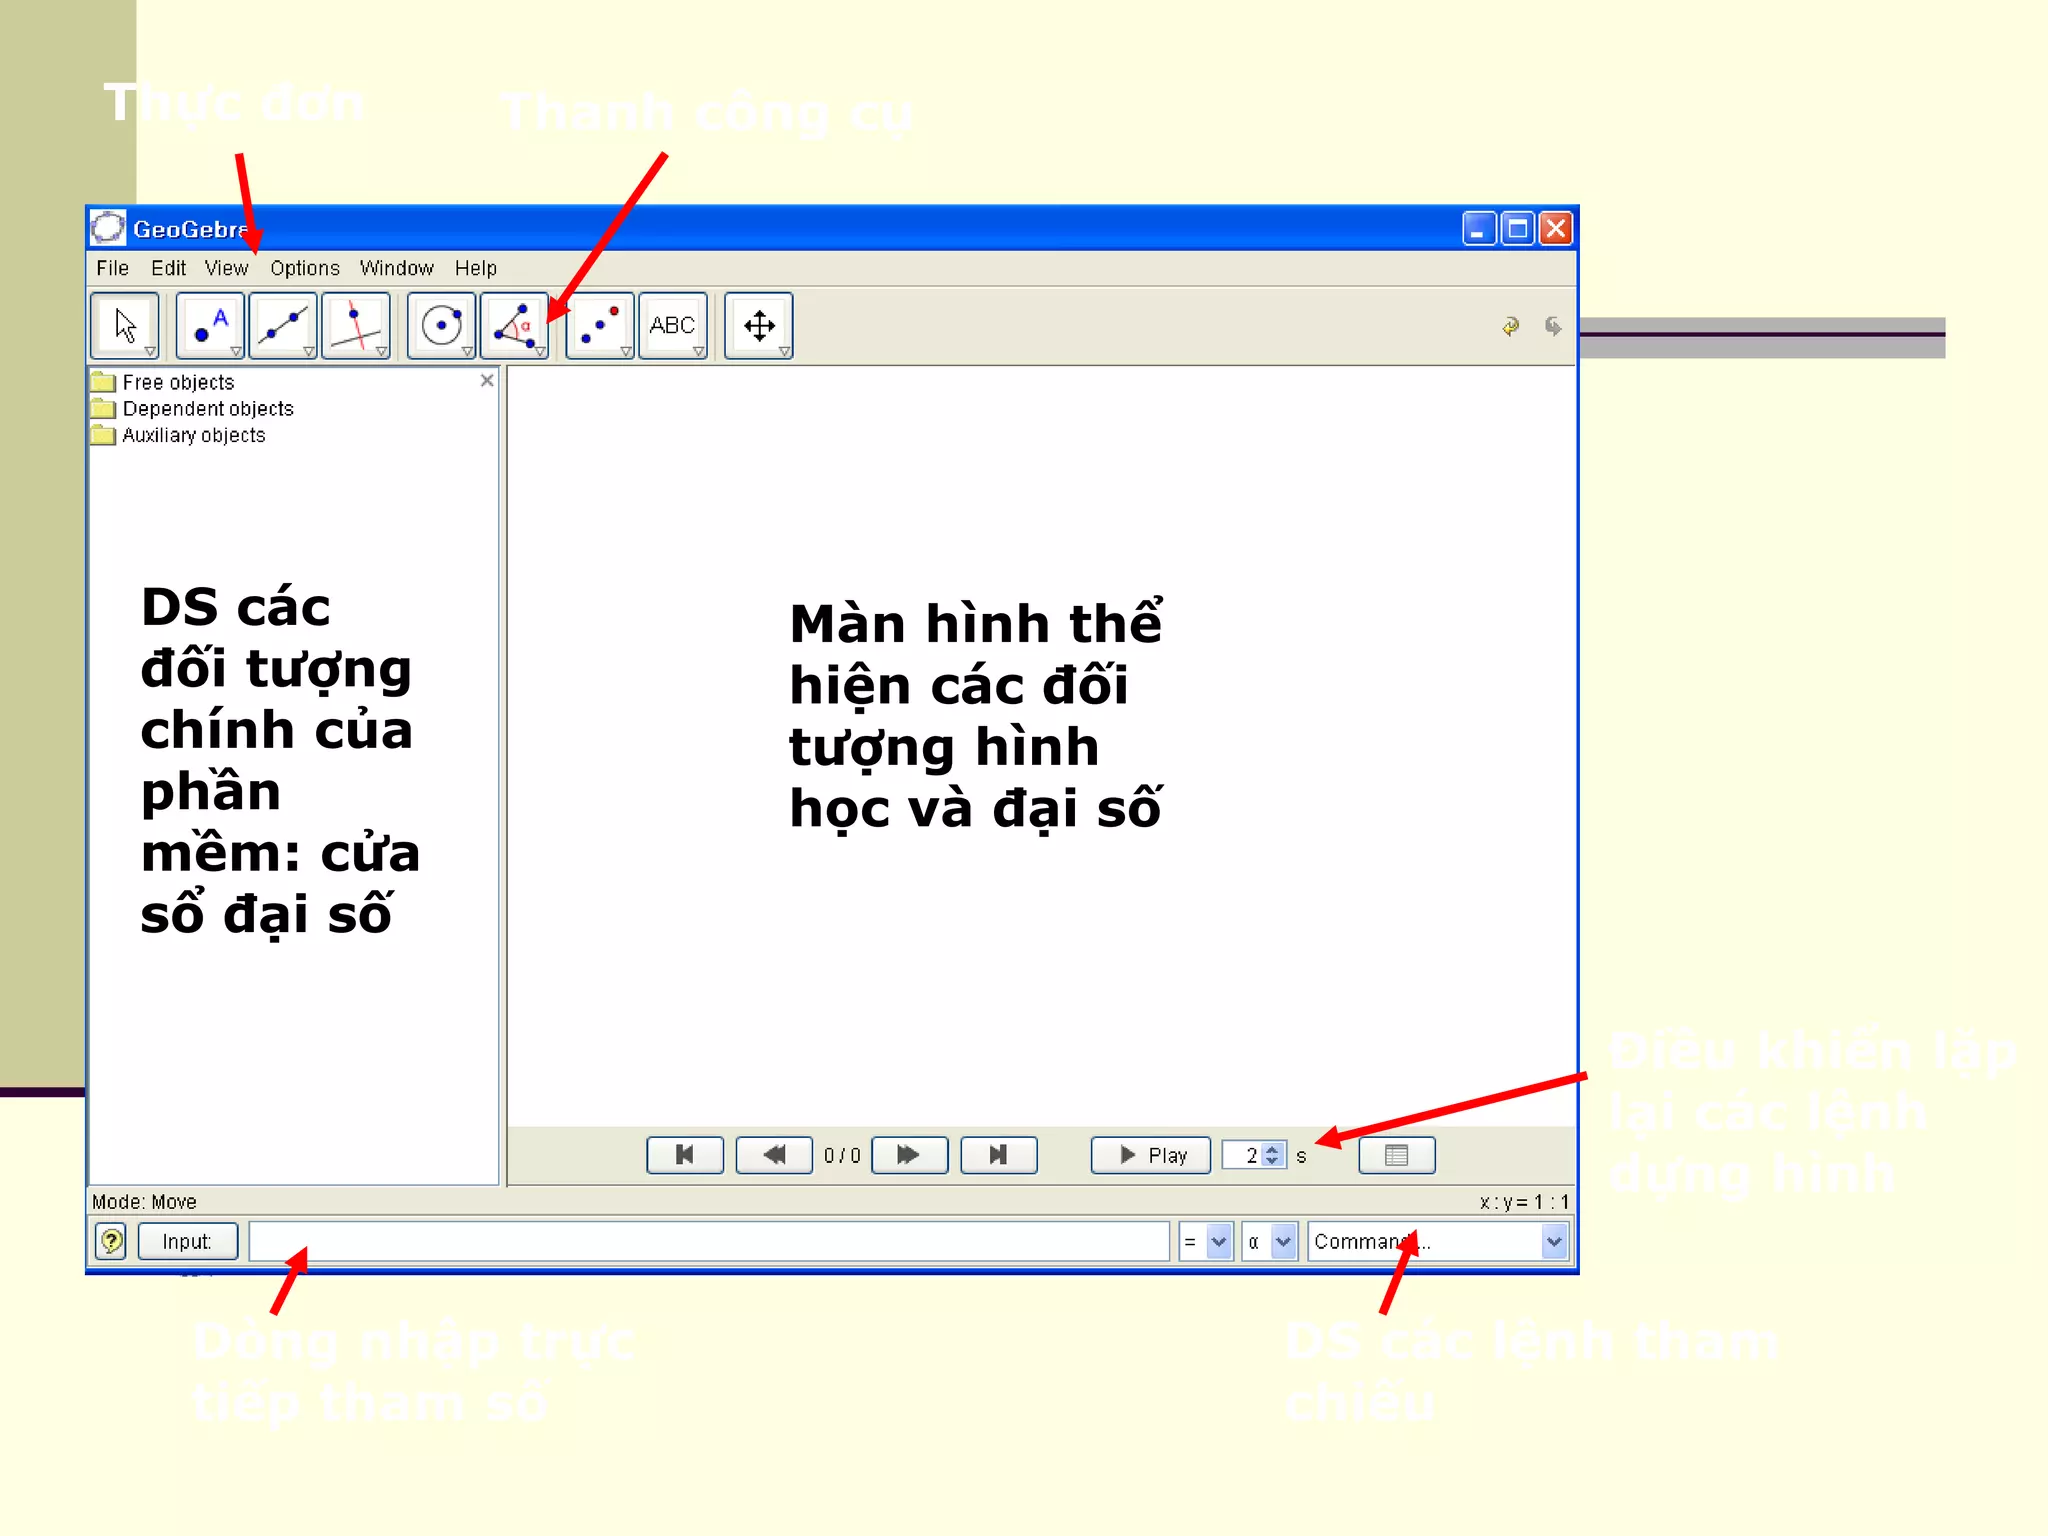Expand ABC text tool submenu triangle
The width and height of the screenshot is (2048, 1536).
tap(699, 351)
